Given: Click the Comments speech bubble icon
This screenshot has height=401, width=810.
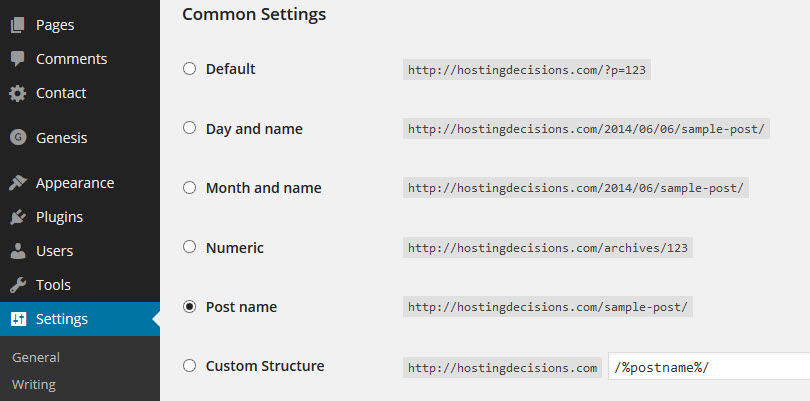Looking at the screenshot, I should tap(18, 59).
